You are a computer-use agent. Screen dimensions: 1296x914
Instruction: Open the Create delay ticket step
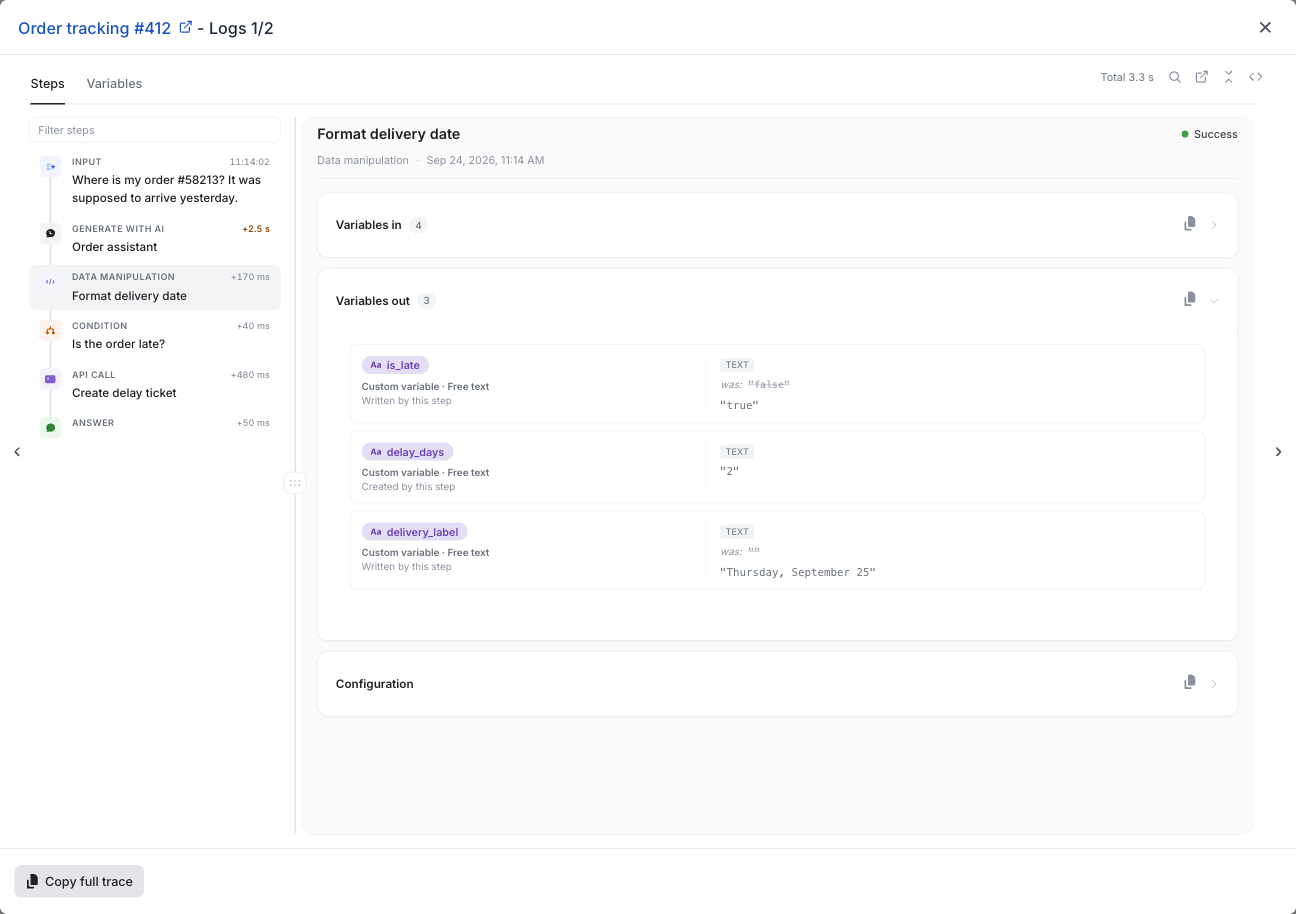click(x=155, y=384)
